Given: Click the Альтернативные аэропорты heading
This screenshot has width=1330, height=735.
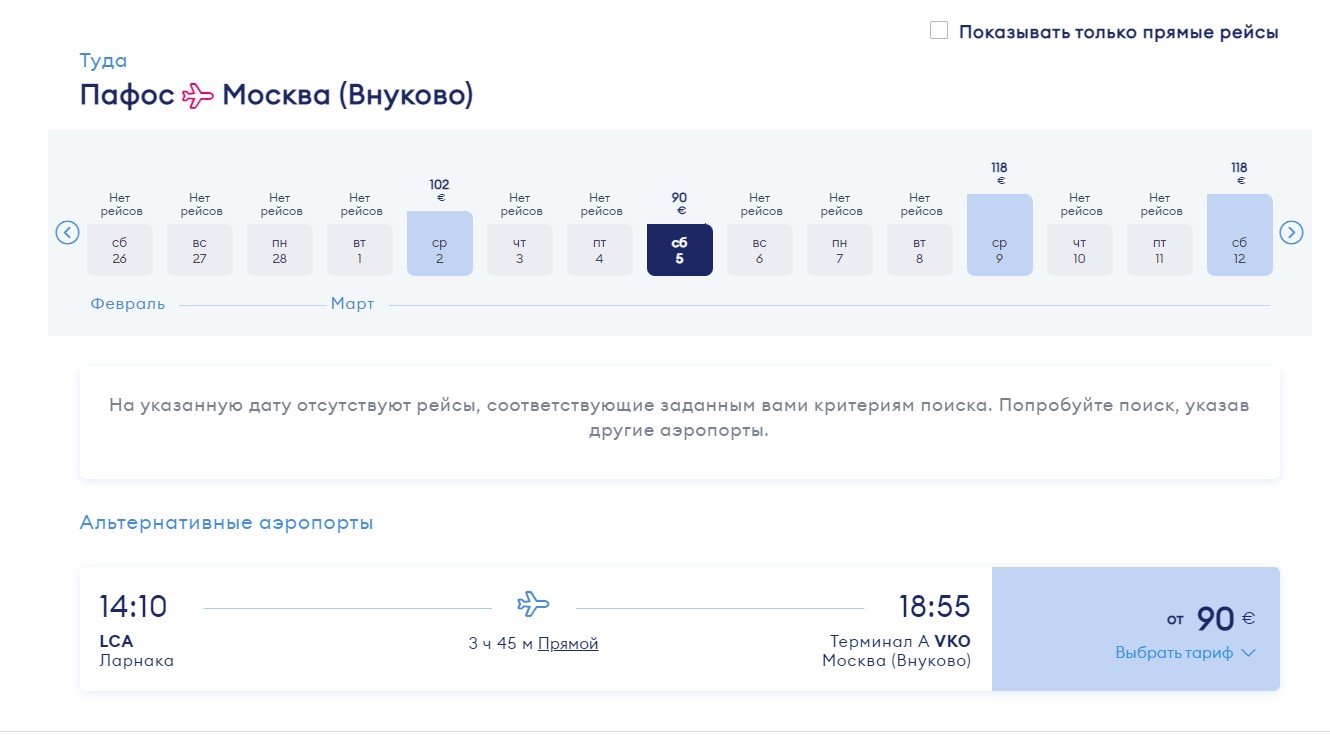Looking at the screenshot, I should (226, 523).
